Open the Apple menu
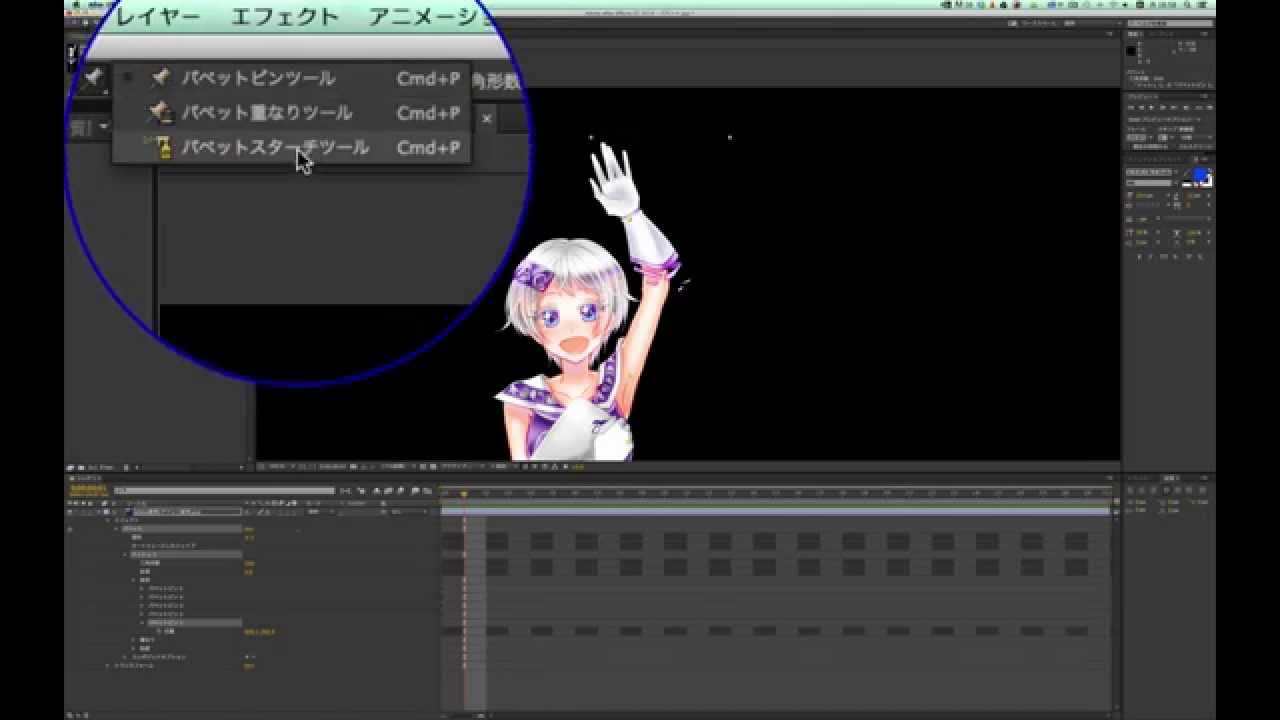Image resolution: width=1280 pixels, height=720 pixels. [77, 4]
